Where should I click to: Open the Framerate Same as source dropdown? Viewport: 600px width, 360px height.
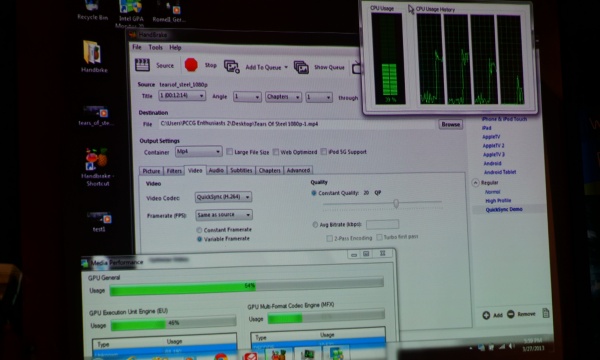point(224,215)
